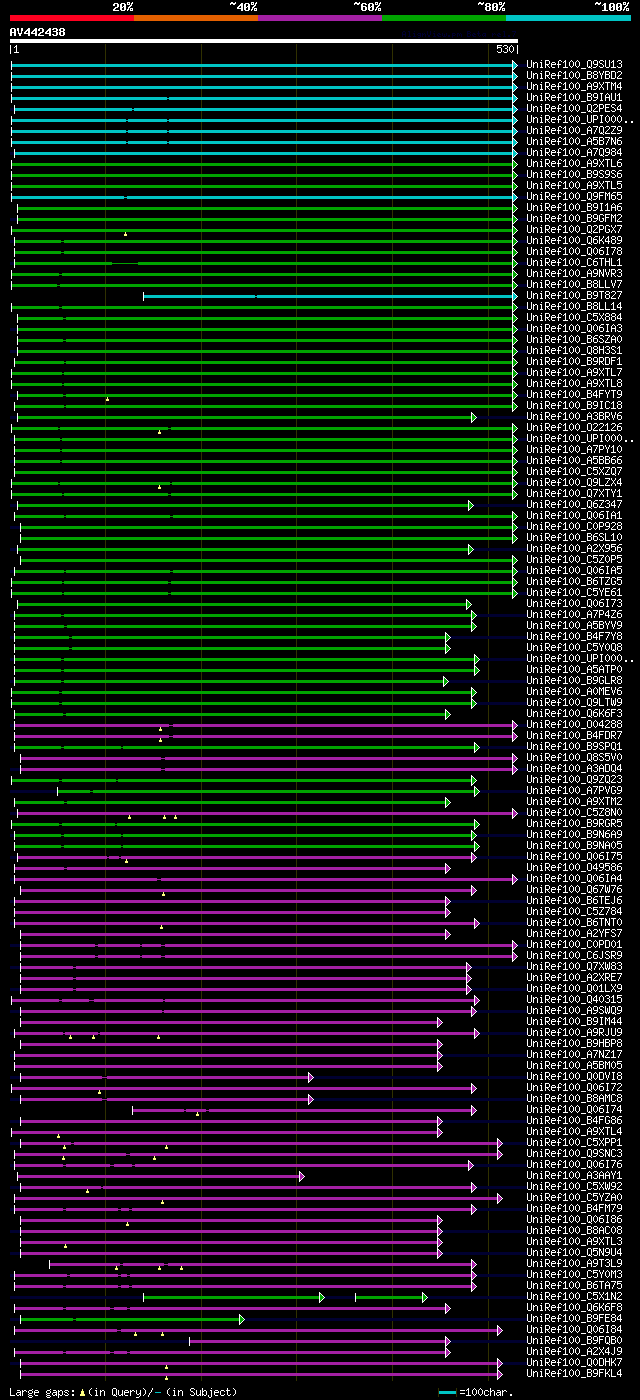Click the cyan partial alignment bar of UniRef100_B9T827
Screen dimensions: 640x1400
point(330,296)
